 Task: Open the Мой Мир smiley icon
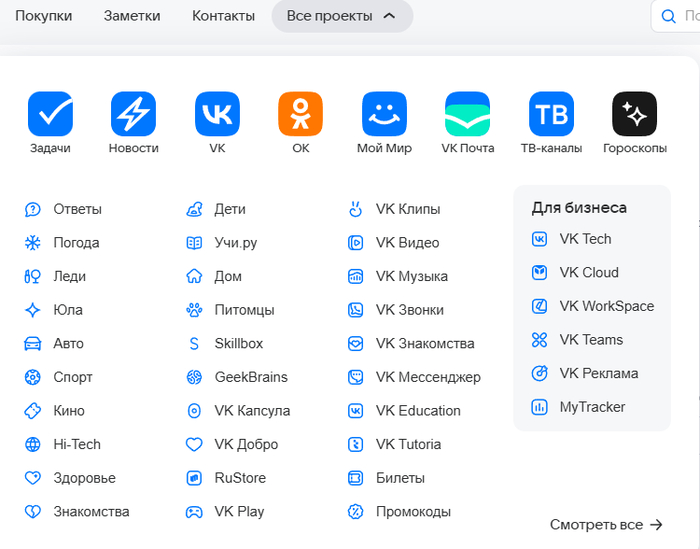(384, 115)
